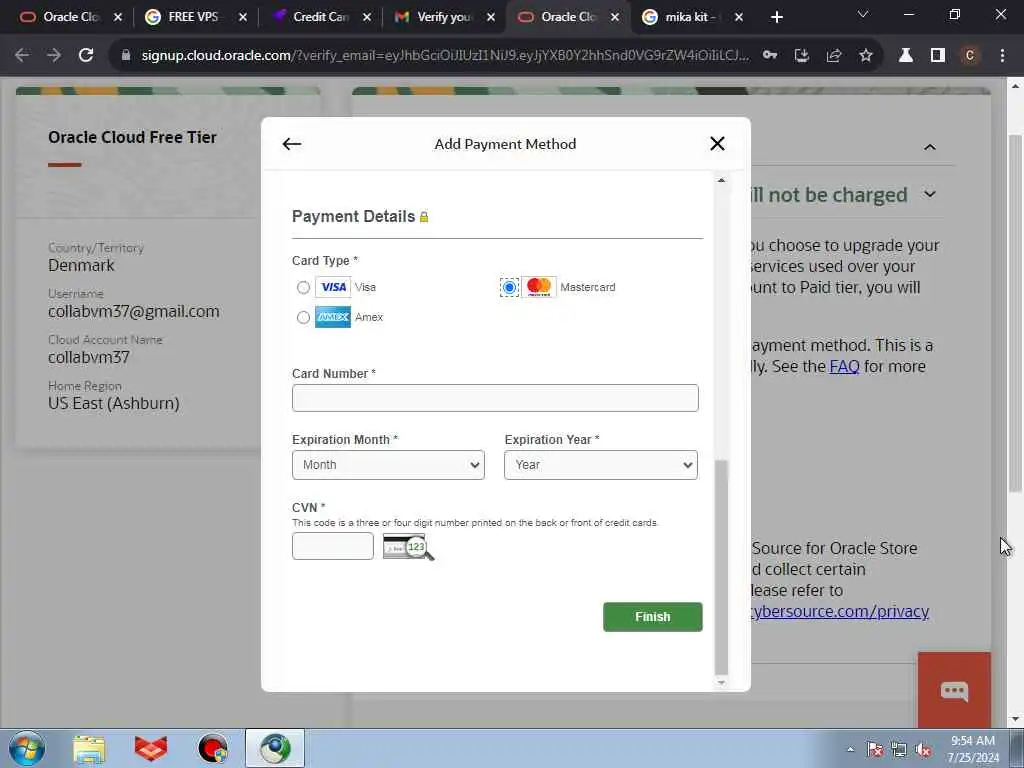Open the saved passwords key icon
The width and height of the screenshot is (1024, 768).
[770, 56]
